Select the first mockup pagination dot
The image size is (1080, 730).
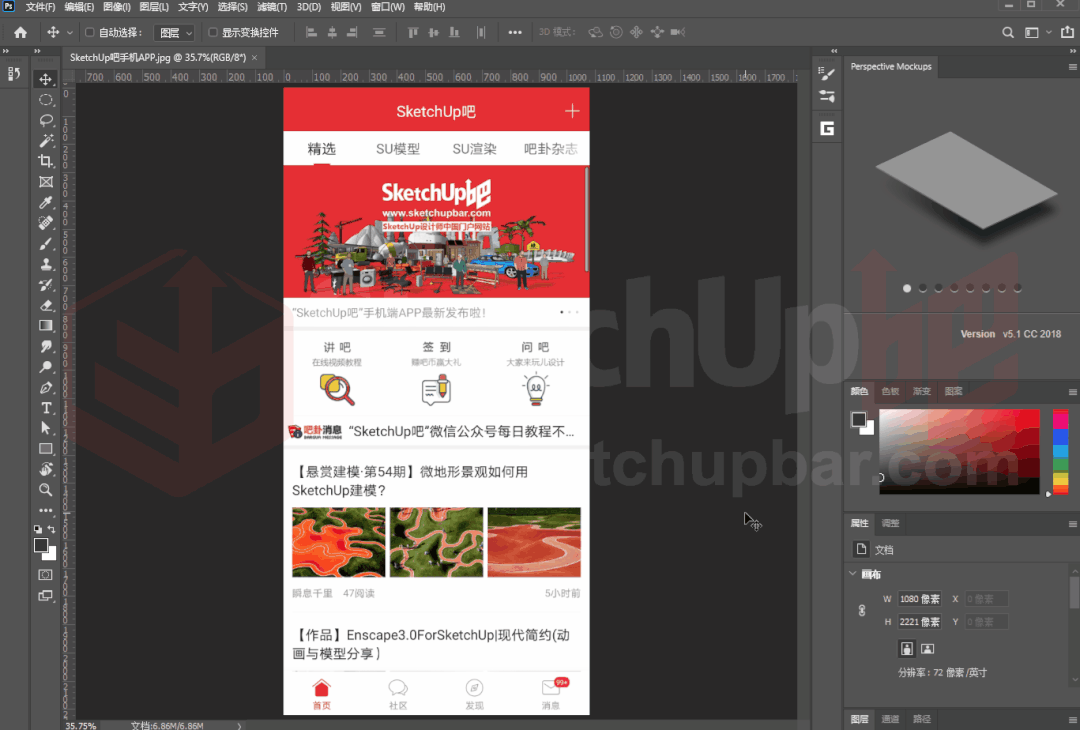click(907, 289)
